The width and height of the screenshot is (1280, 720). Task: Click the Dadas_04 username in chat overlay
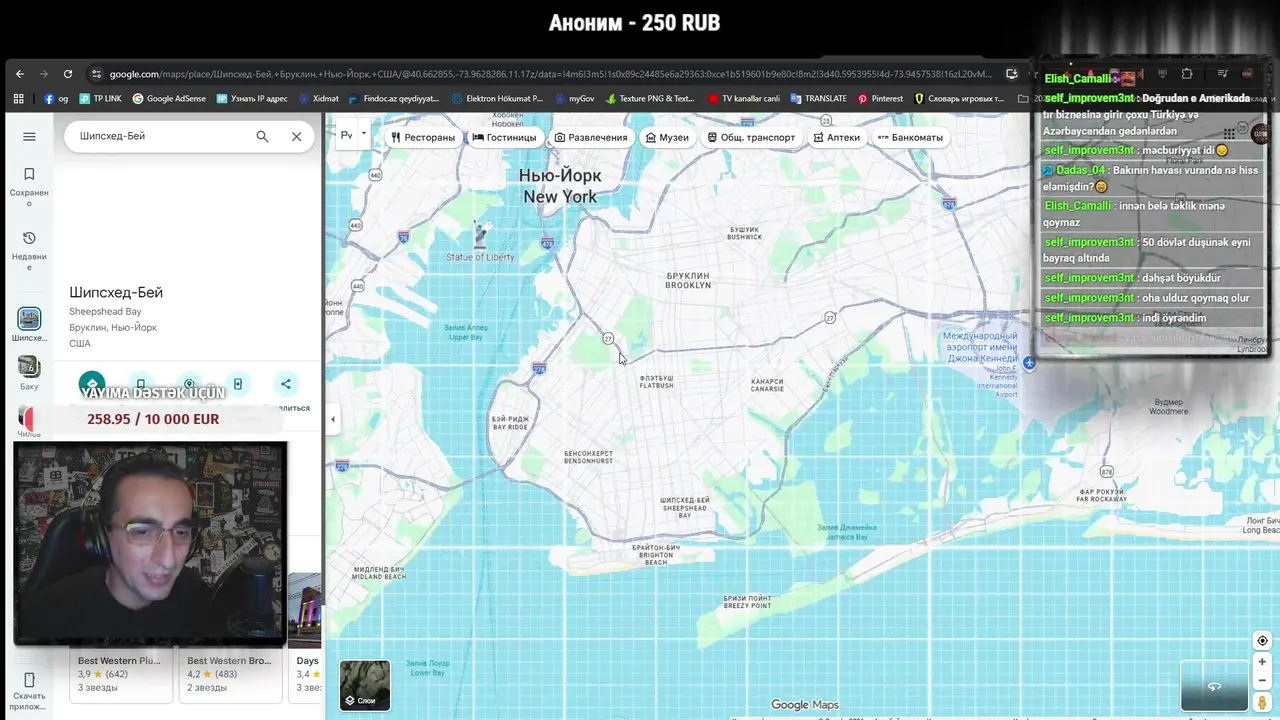coord(1080,170)
